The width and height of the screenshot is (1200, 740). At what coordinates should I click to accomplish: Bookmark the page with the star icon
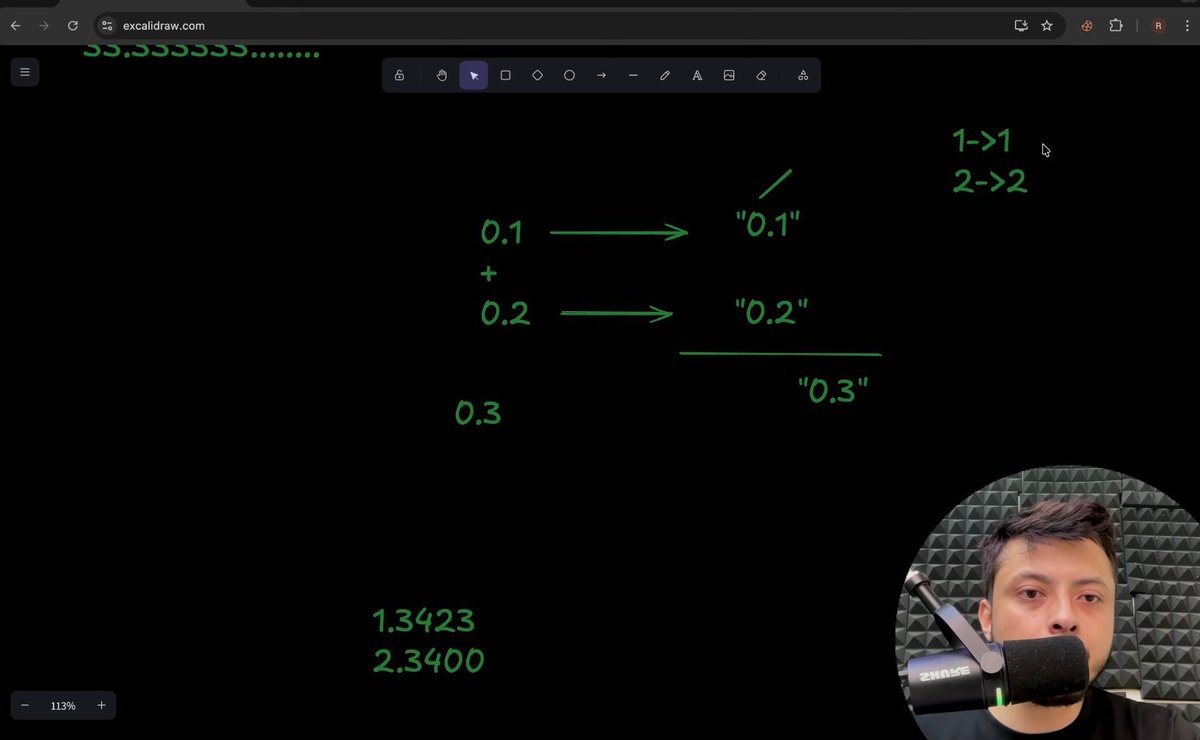coord(1046,25)
